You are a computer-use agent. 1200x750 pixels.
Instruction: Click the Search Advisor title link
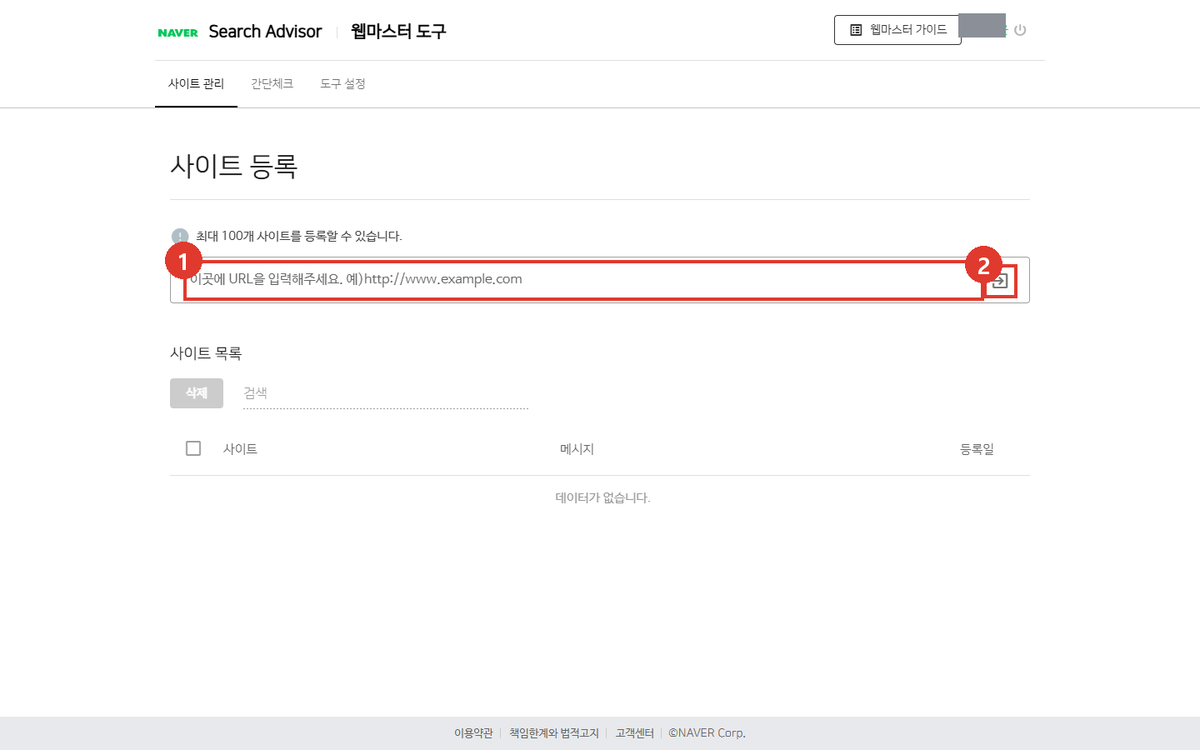click(265, 31)
